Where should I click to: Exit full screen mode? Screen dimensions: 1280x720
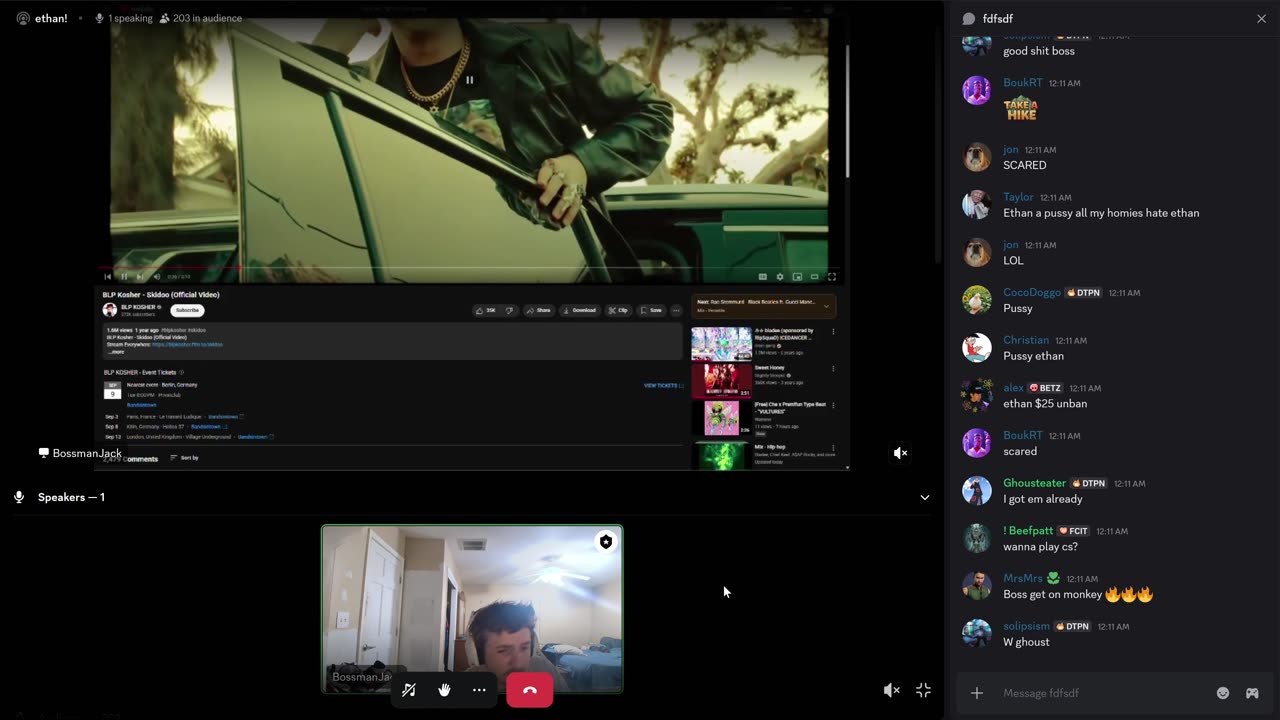(x=923, y=690)
